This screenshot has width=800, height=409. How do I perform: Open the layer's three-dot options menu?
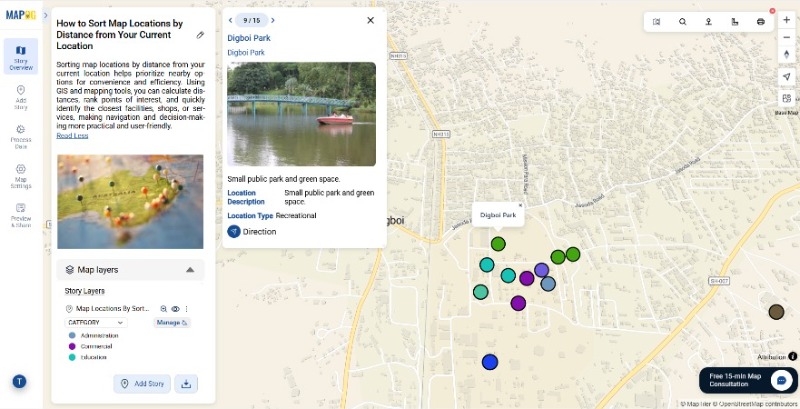(186, 309)
